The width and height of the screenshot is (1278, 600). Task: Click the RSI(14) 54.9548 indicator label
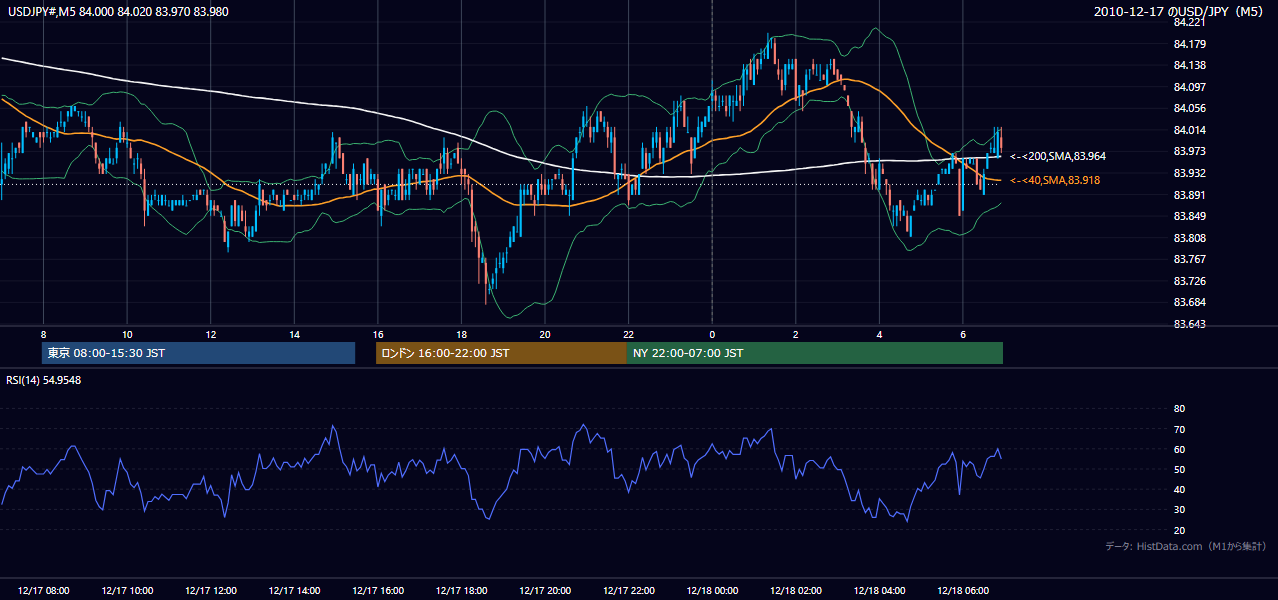(x=44, y=380)
